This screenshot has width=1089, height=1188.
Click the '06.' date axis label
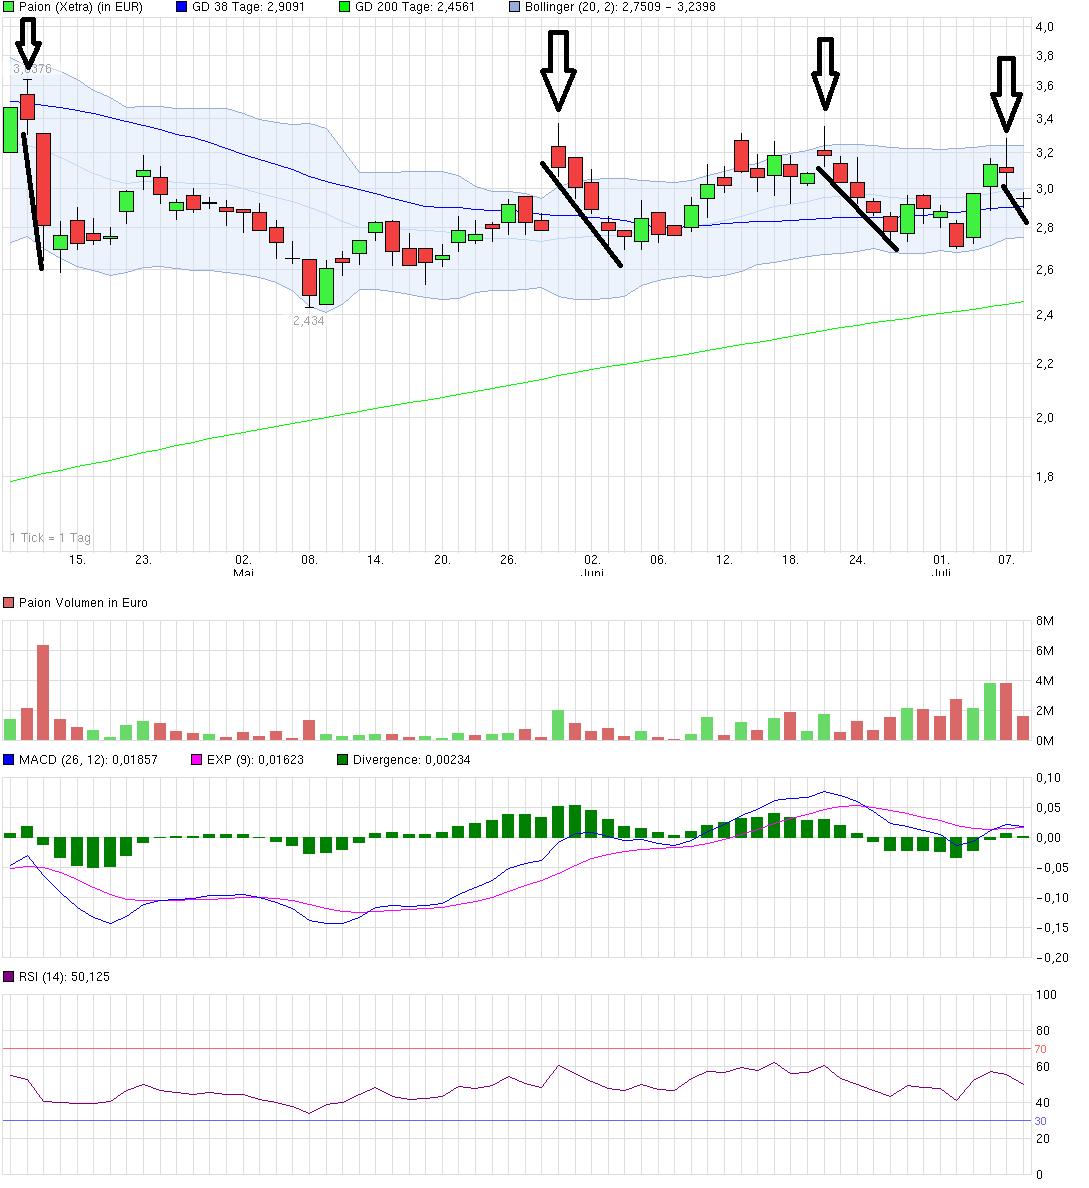click(659, 560)
